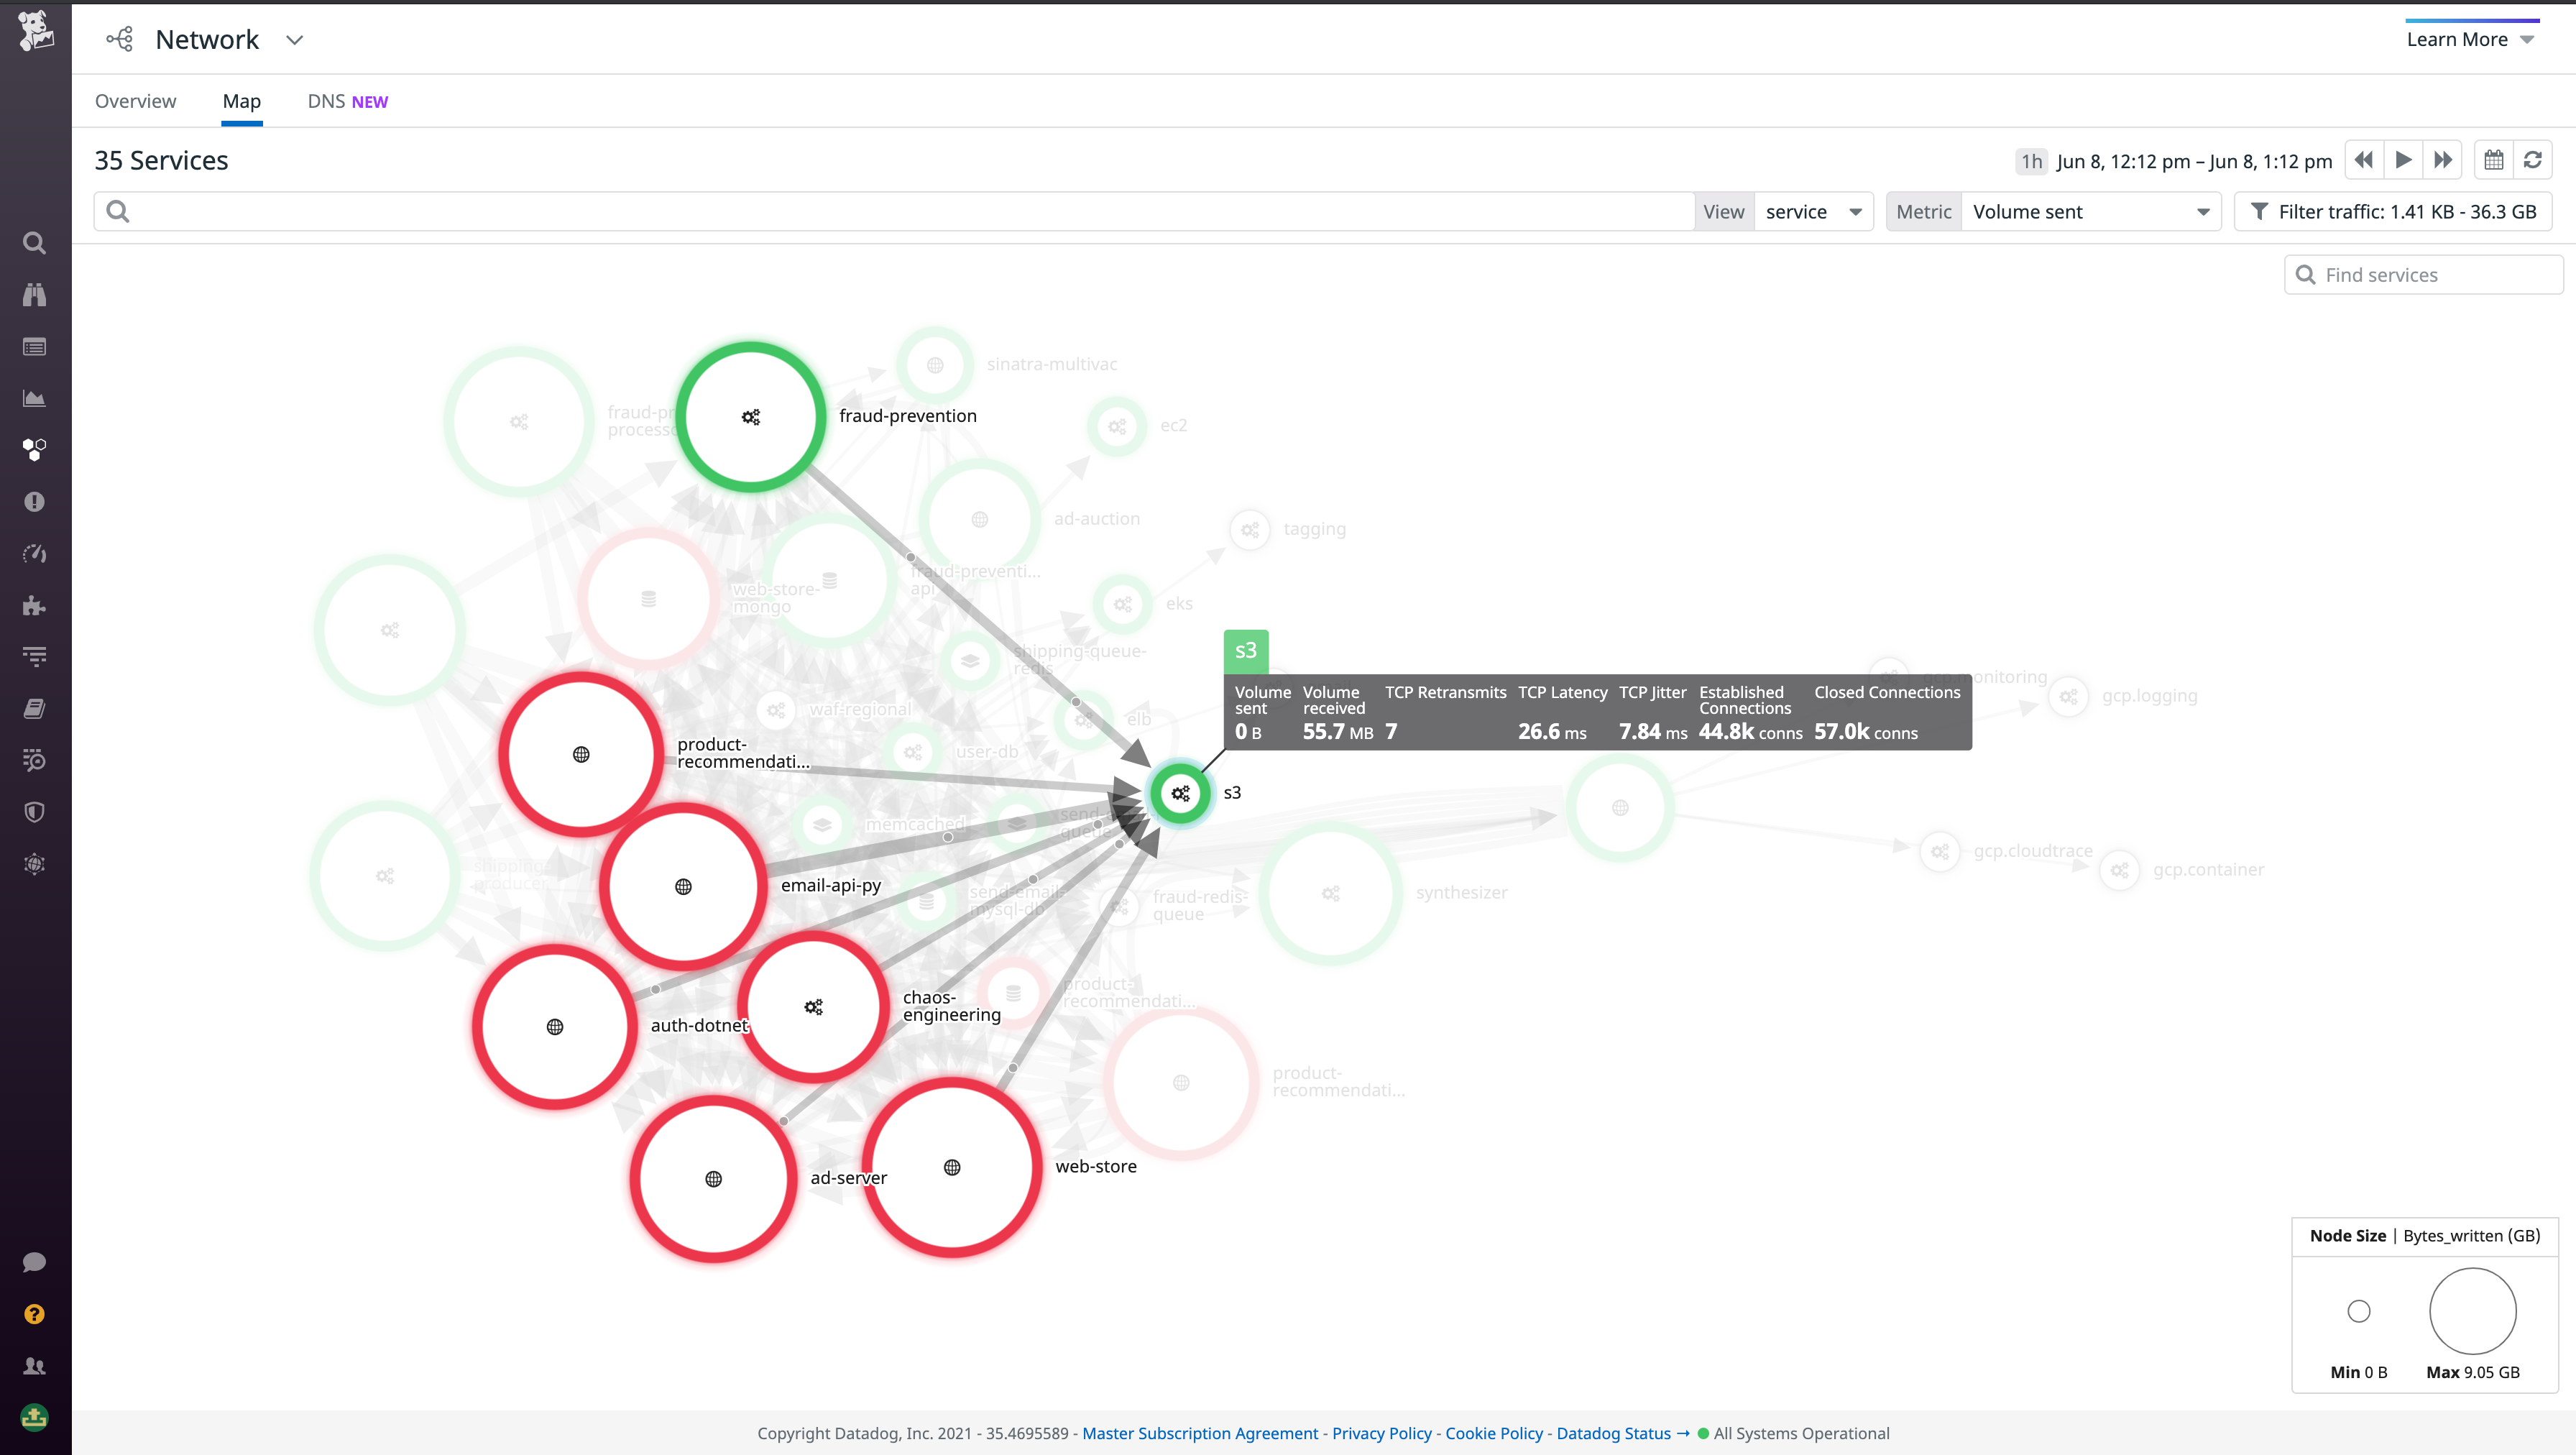Expand the Network page switcher chevron
The height and width of the screenshot is (1455, 2576).
tap(294, 41)
